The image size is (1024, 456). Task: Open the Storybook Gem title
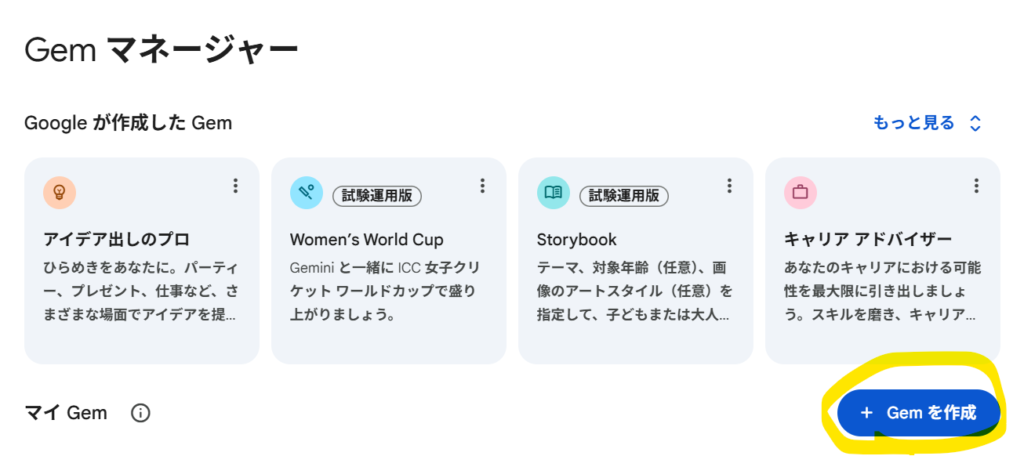tap(577, 240)
